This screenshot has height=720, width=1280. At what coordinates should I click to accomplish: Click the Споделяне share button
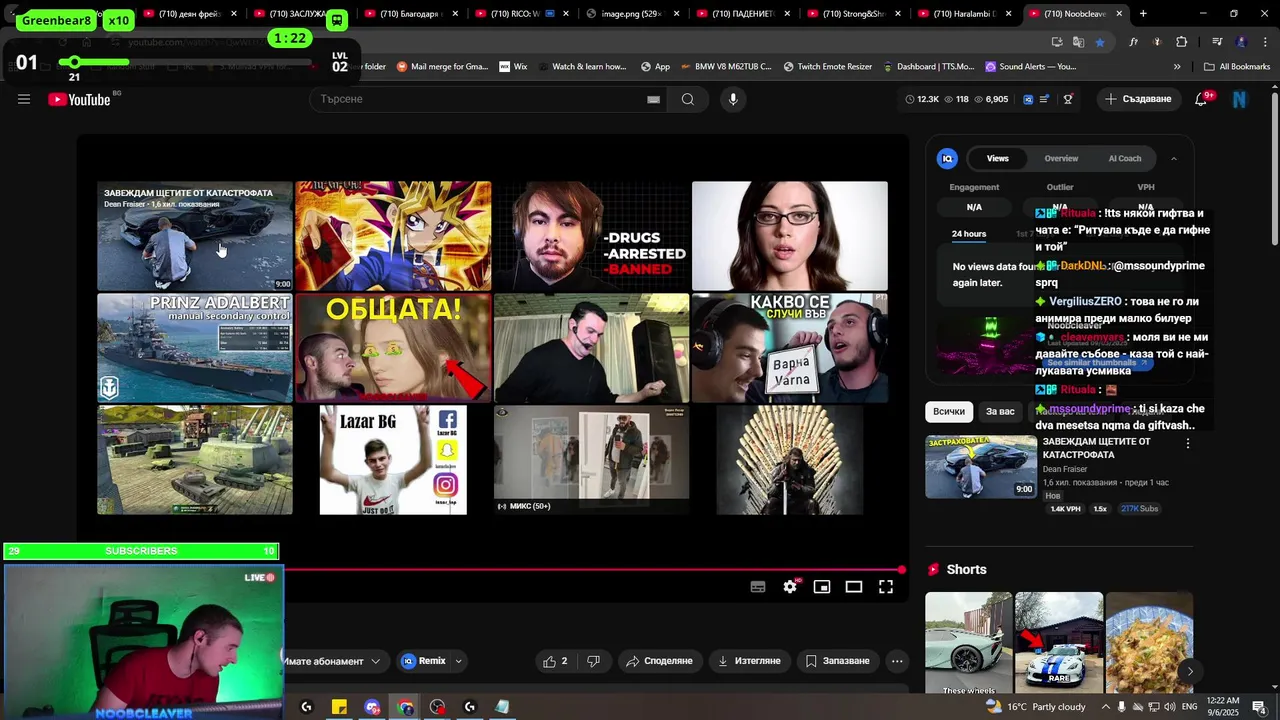pyautogui.click(x=660, y=661)
